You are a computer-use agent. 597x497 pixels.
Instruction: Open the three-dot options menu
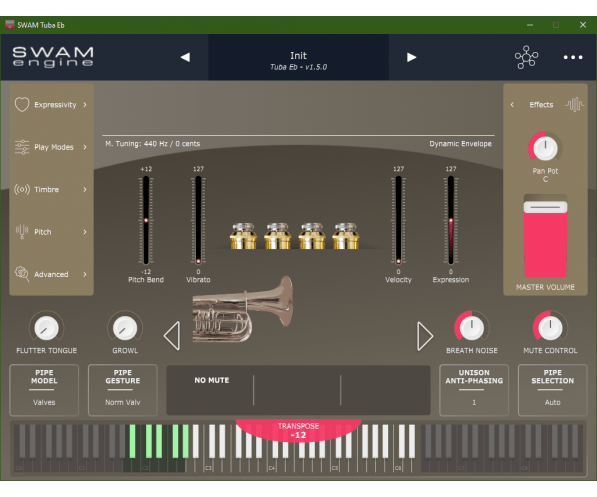tap(573, 57)
